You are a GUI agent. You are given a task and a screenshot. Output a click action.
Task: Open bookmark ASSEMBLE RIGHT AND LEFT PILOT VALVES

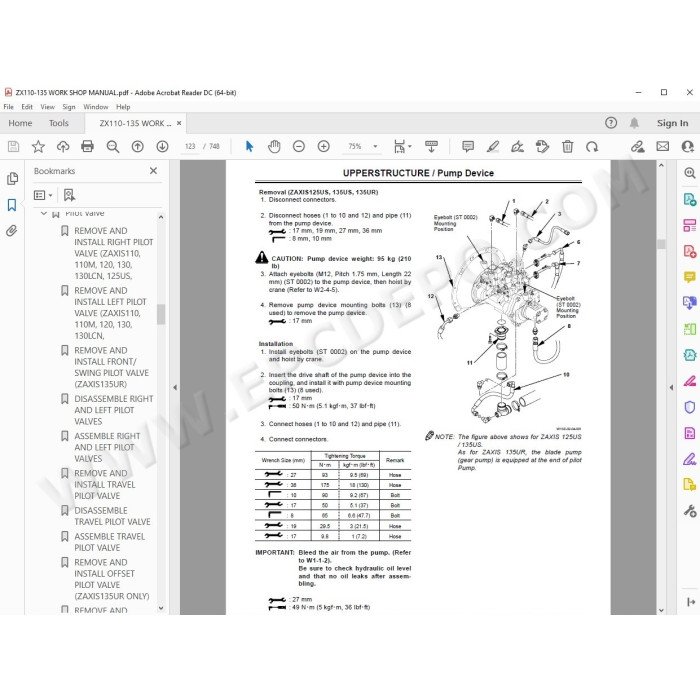coord(107,447)
